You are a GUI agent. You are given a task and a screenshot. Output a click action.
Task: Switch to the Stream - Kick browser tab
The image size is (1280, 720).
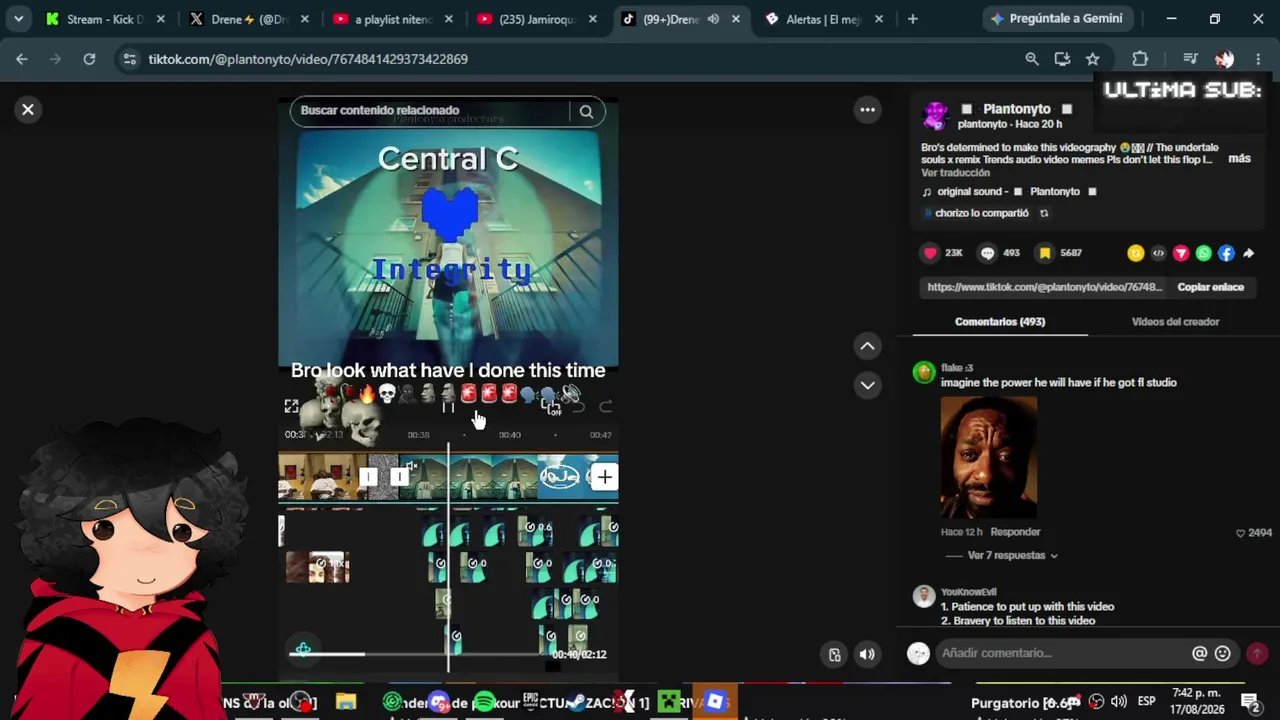[x=105, y=19]
